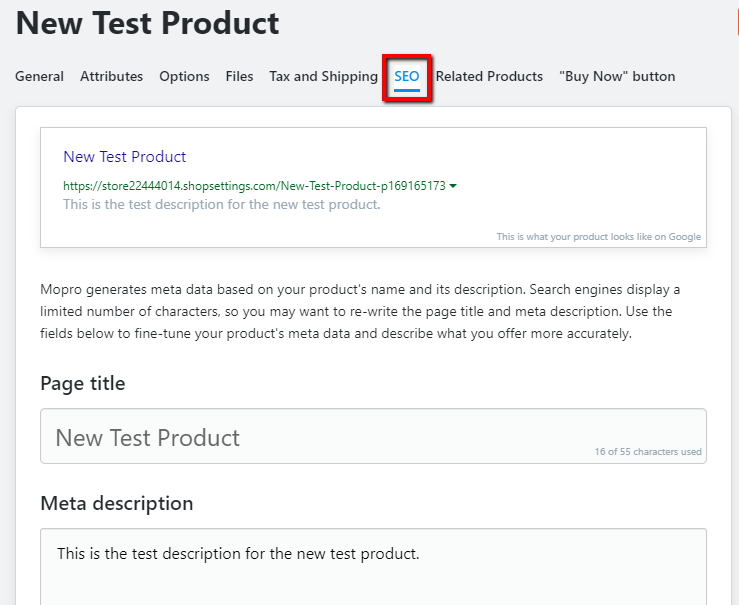Open the Options tab
The height and width of the screenshot is (605, 739).
[x=184, y=76]
